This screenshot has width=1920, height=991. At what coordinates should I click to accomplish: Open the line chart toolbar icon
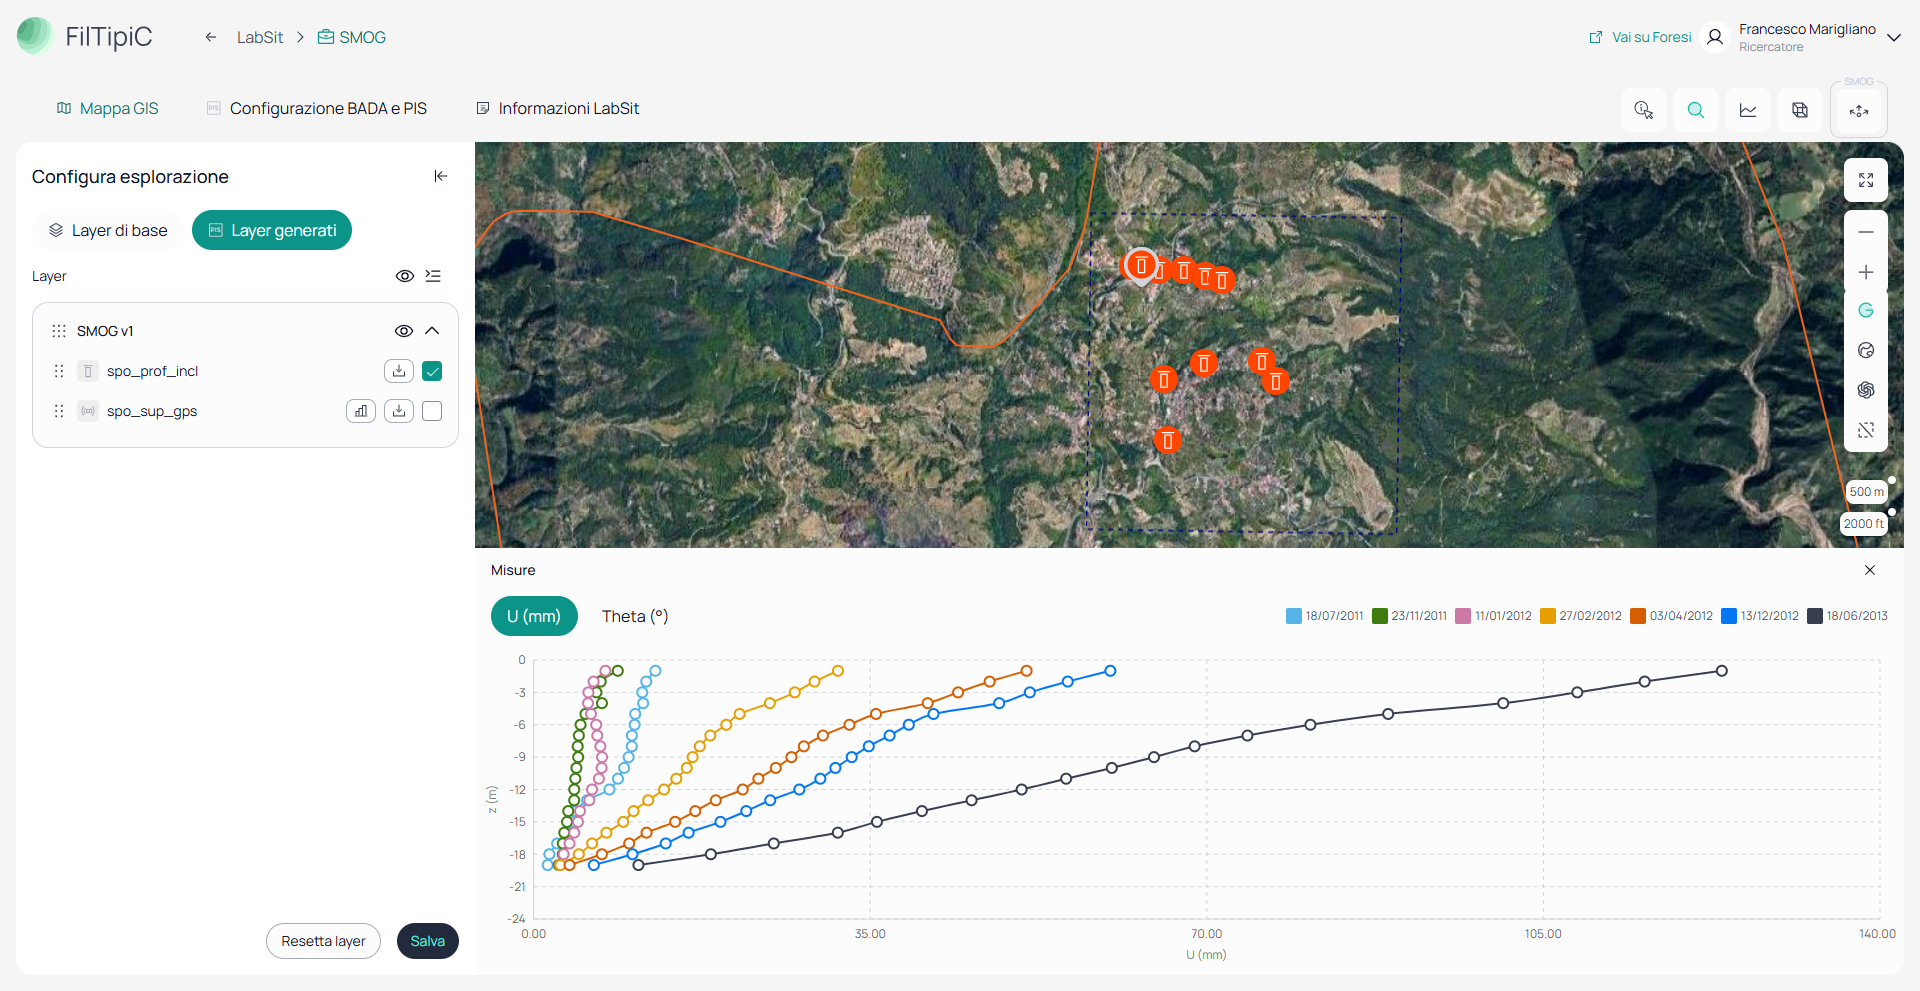[x=1748, y=110]
